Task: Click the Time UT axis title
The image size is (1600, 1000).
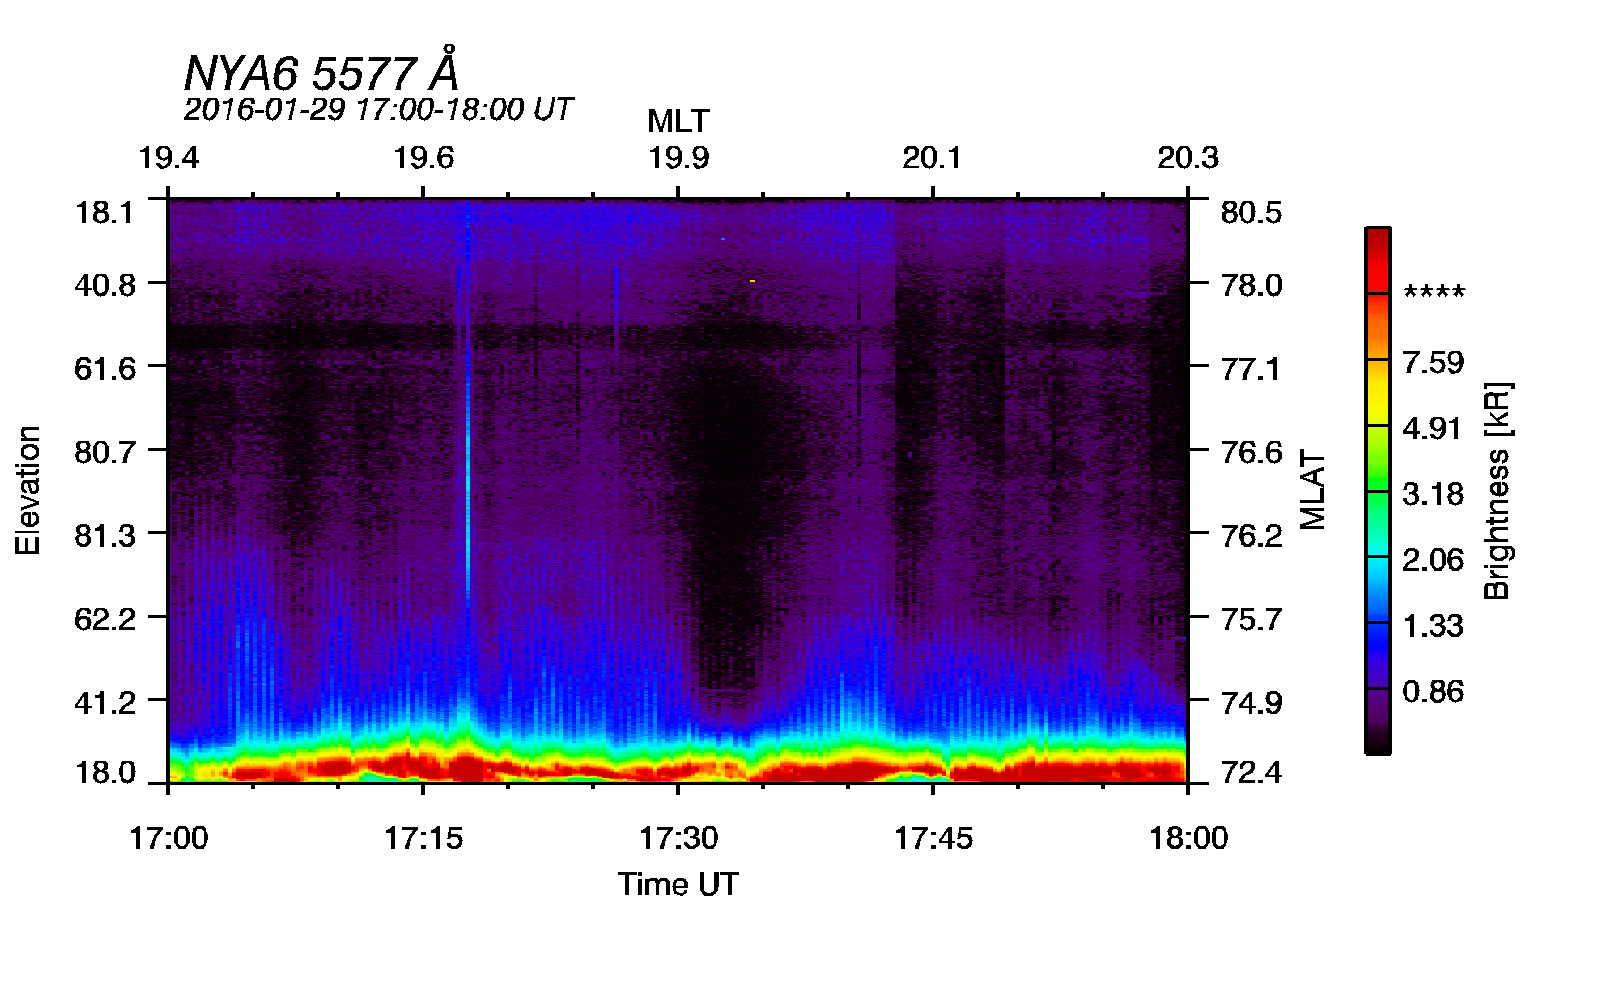Action: coord(678,884)
